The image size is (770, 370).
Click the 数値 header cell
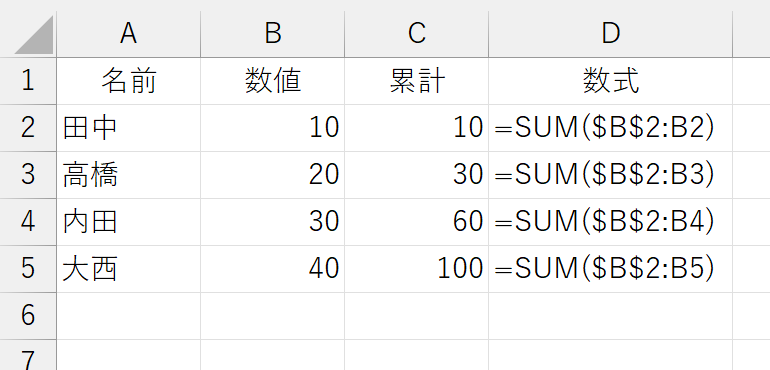pyautogui.click(x=273, y=81)
